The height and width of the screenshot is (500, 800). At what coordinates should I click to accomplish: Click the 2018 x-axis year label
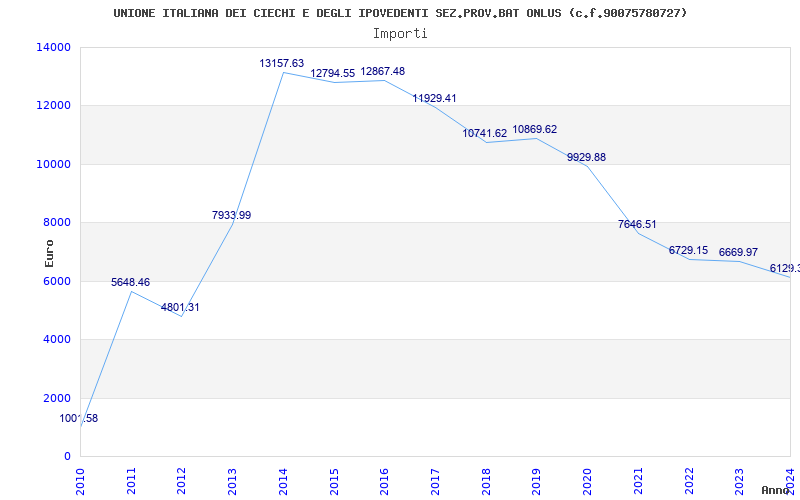coord(486,481)
